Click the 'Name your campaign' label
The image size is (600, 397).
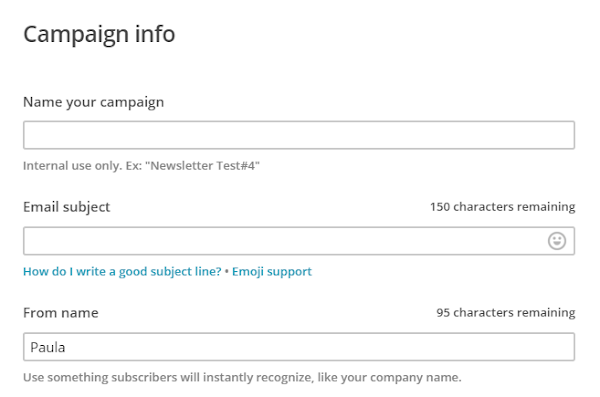pos(93,102)
